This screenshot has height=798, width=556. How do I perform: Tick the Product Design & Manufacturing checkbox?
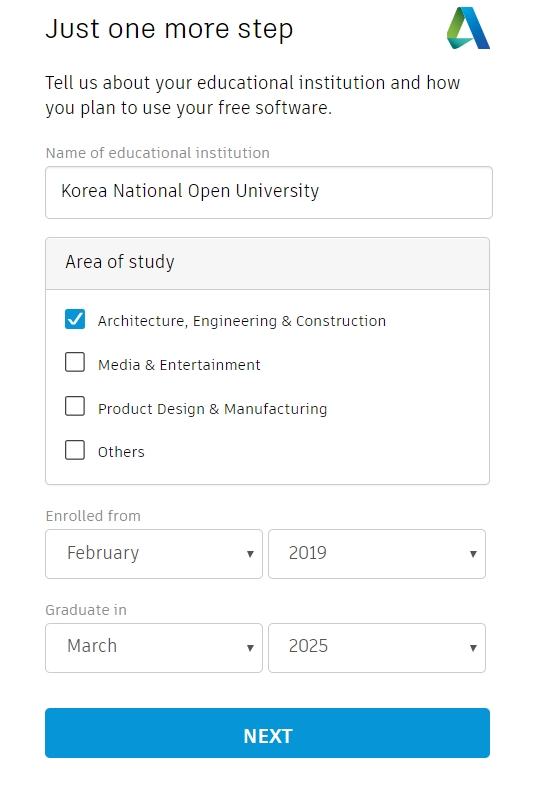75,406
